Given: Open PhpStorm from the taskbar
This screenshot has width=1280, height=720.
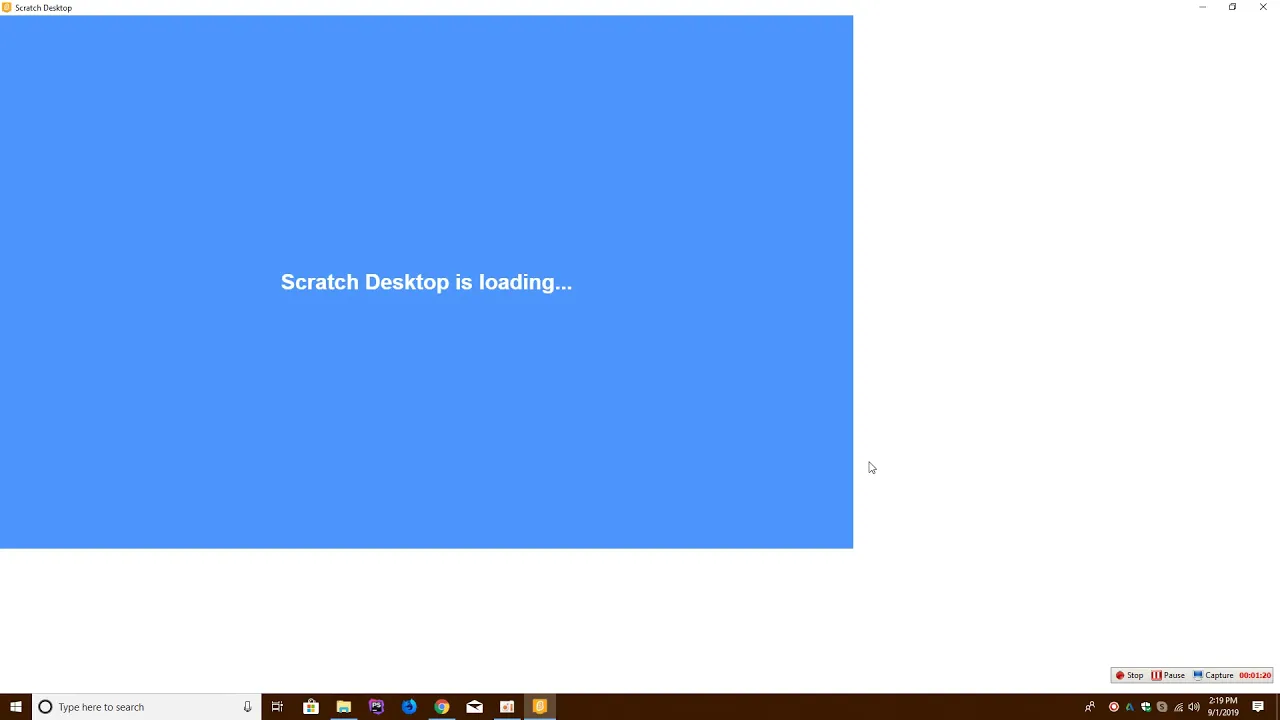Looking at the screenshot, I should point(376,707).
